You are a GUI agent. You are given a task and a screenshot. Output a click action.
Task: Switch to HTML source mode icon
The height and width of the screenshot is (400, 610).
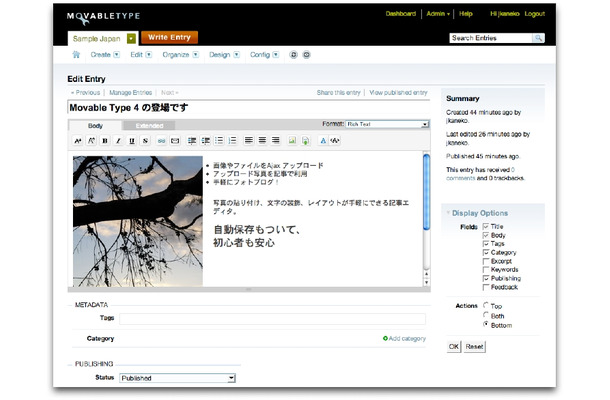click(x=335, y=140)
